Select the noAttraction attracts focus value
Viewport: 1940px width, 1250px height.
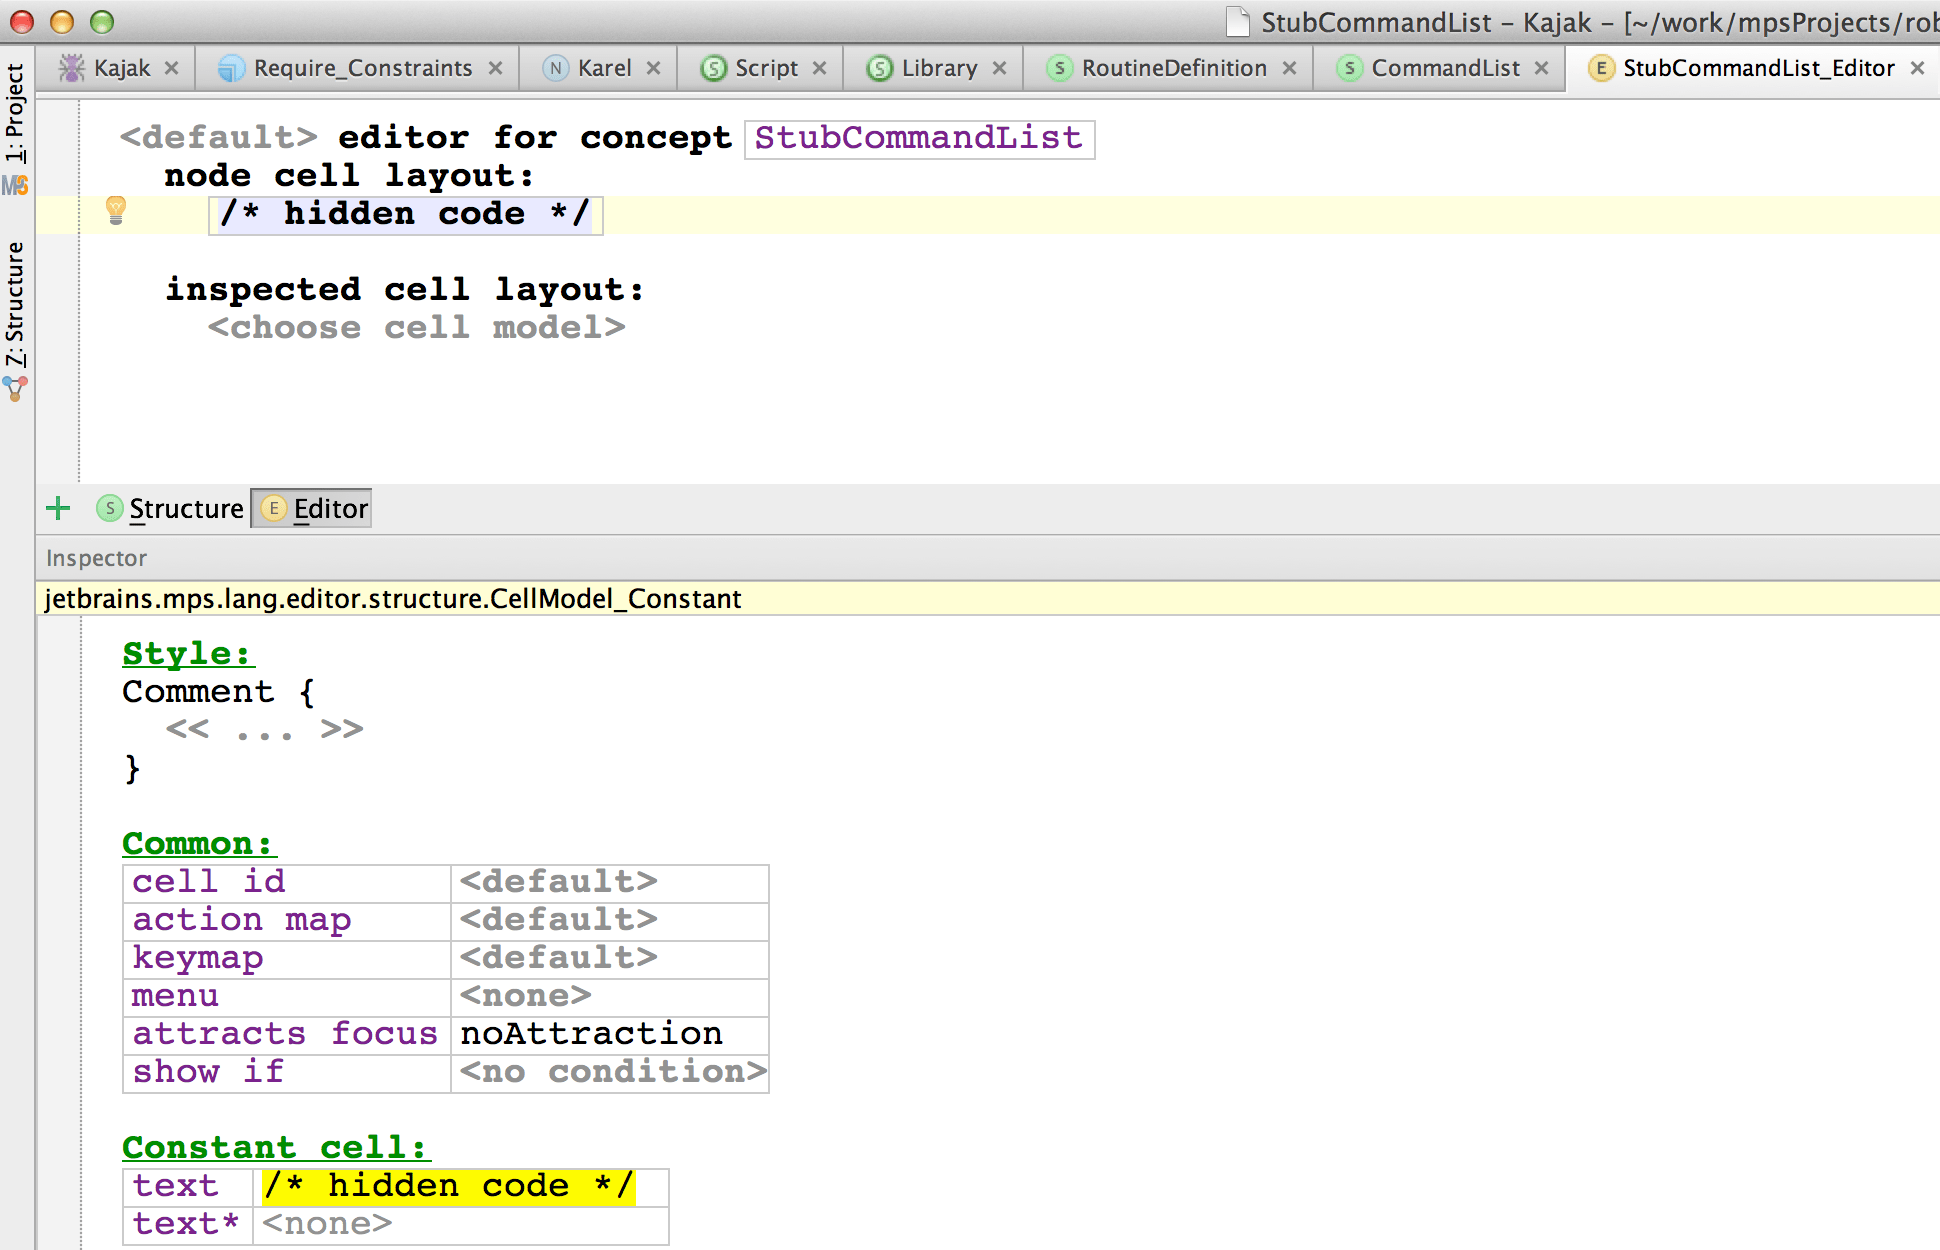(x=590, y=1034)
